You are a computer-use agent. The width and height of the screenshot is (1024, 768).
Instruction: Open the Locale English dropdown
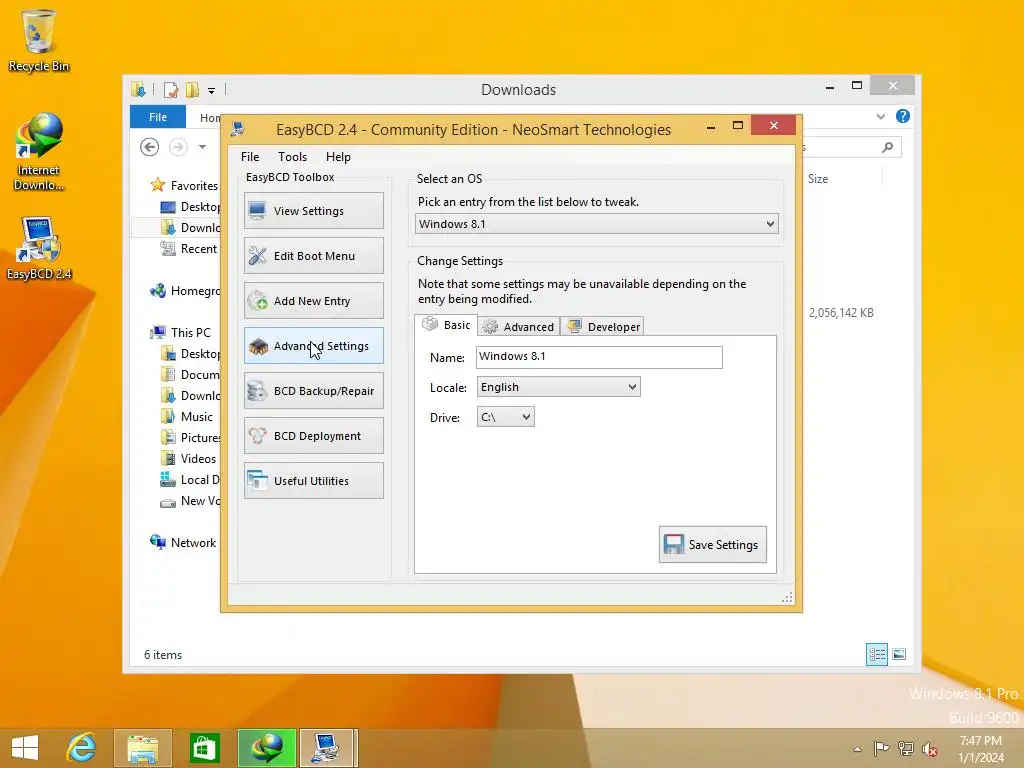click(x=558, y=387)
